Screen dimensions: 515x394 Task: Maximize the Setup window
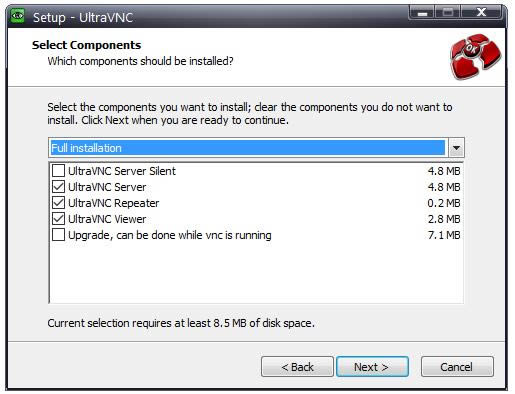[x=447, y=13]
